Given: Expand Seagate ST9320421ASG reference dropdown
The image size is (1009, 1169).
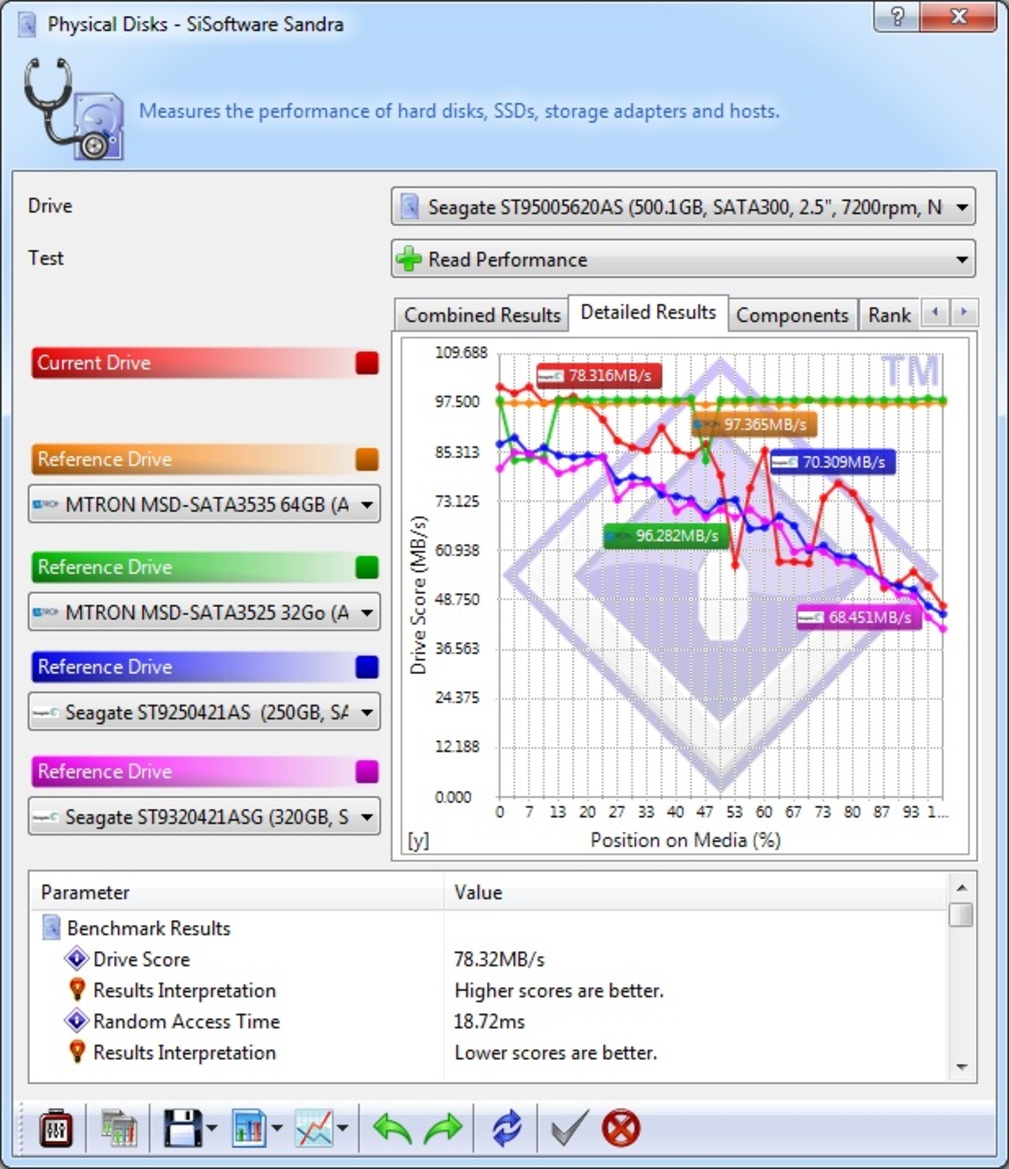Looking at the screenshot, I should 204,816.
